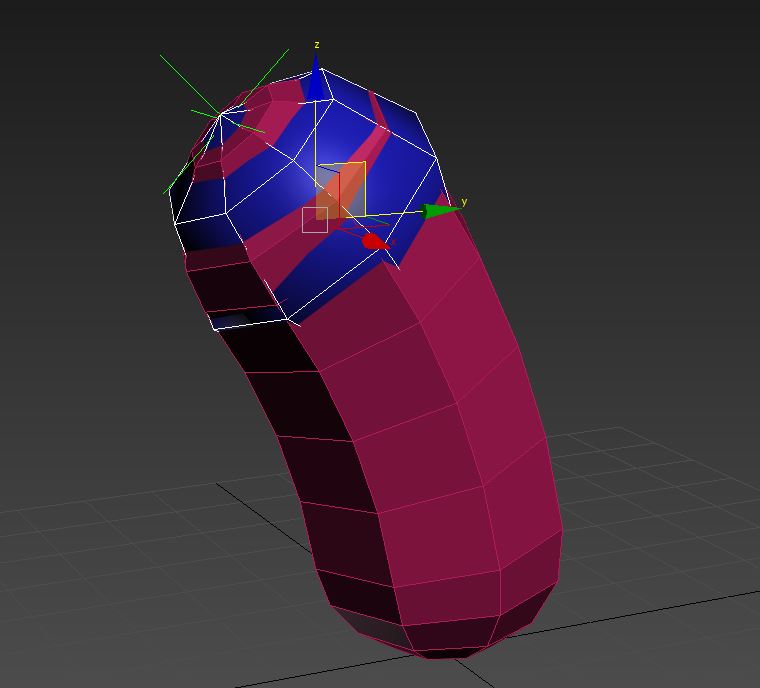Click the small blue sliver polygon at the selection's lower-left edge
The image size is (760, 688).
pyautogui.click(x=228, y=321)
